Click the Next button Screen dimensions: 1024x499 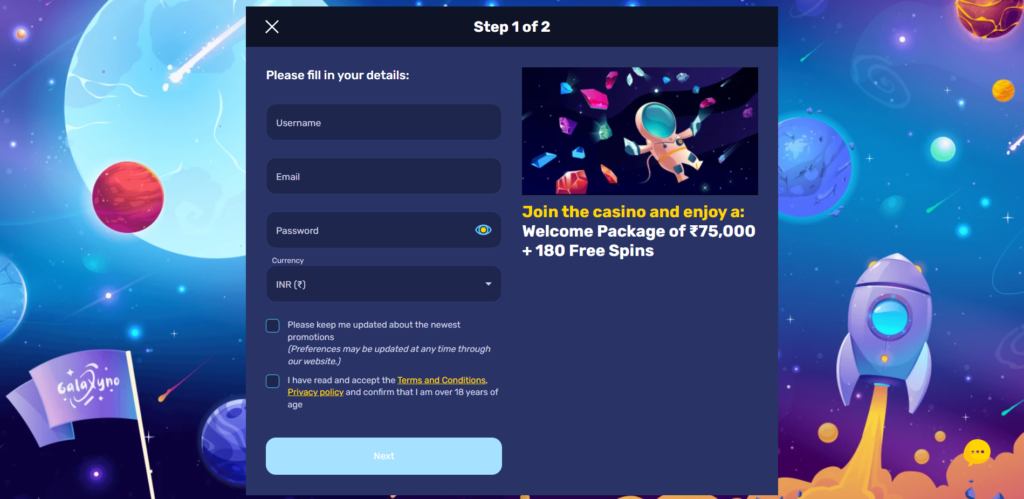(x=384, y=456)
